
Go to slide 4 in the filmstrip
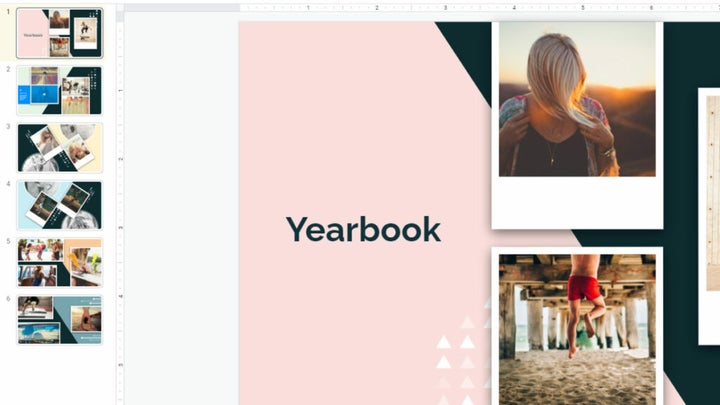(x=60, y=205)
